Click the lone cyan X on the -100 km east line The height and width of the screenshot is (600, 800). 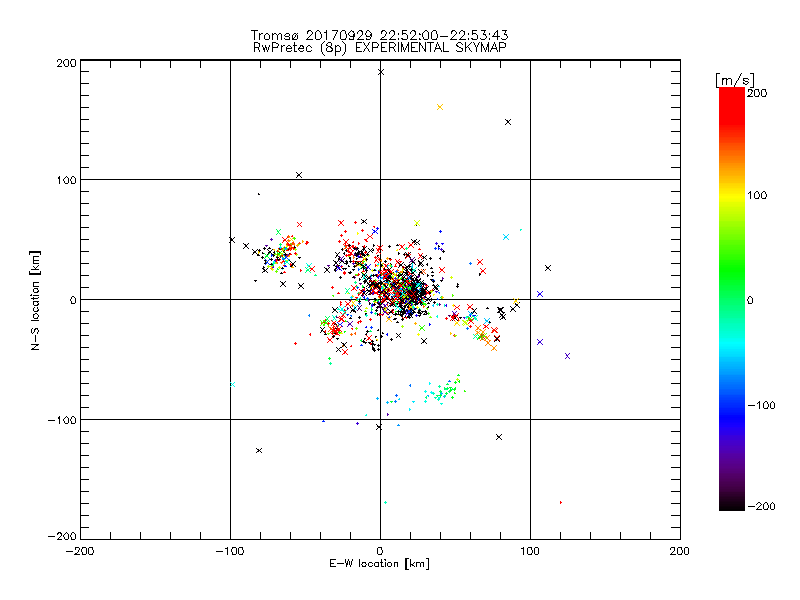(x=232, y=385)
